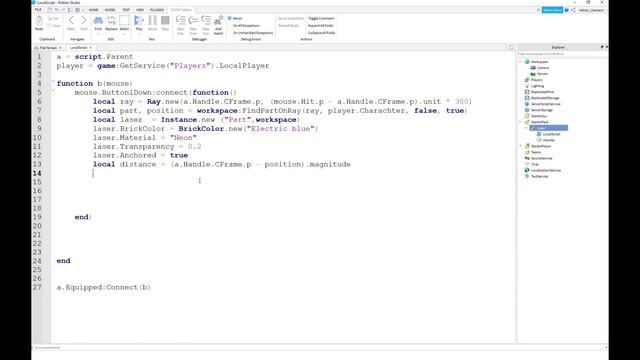This screenshot has height=360, width=640.
Task: Select ServerScriptService in Explorer
Action: click(542, 104)
